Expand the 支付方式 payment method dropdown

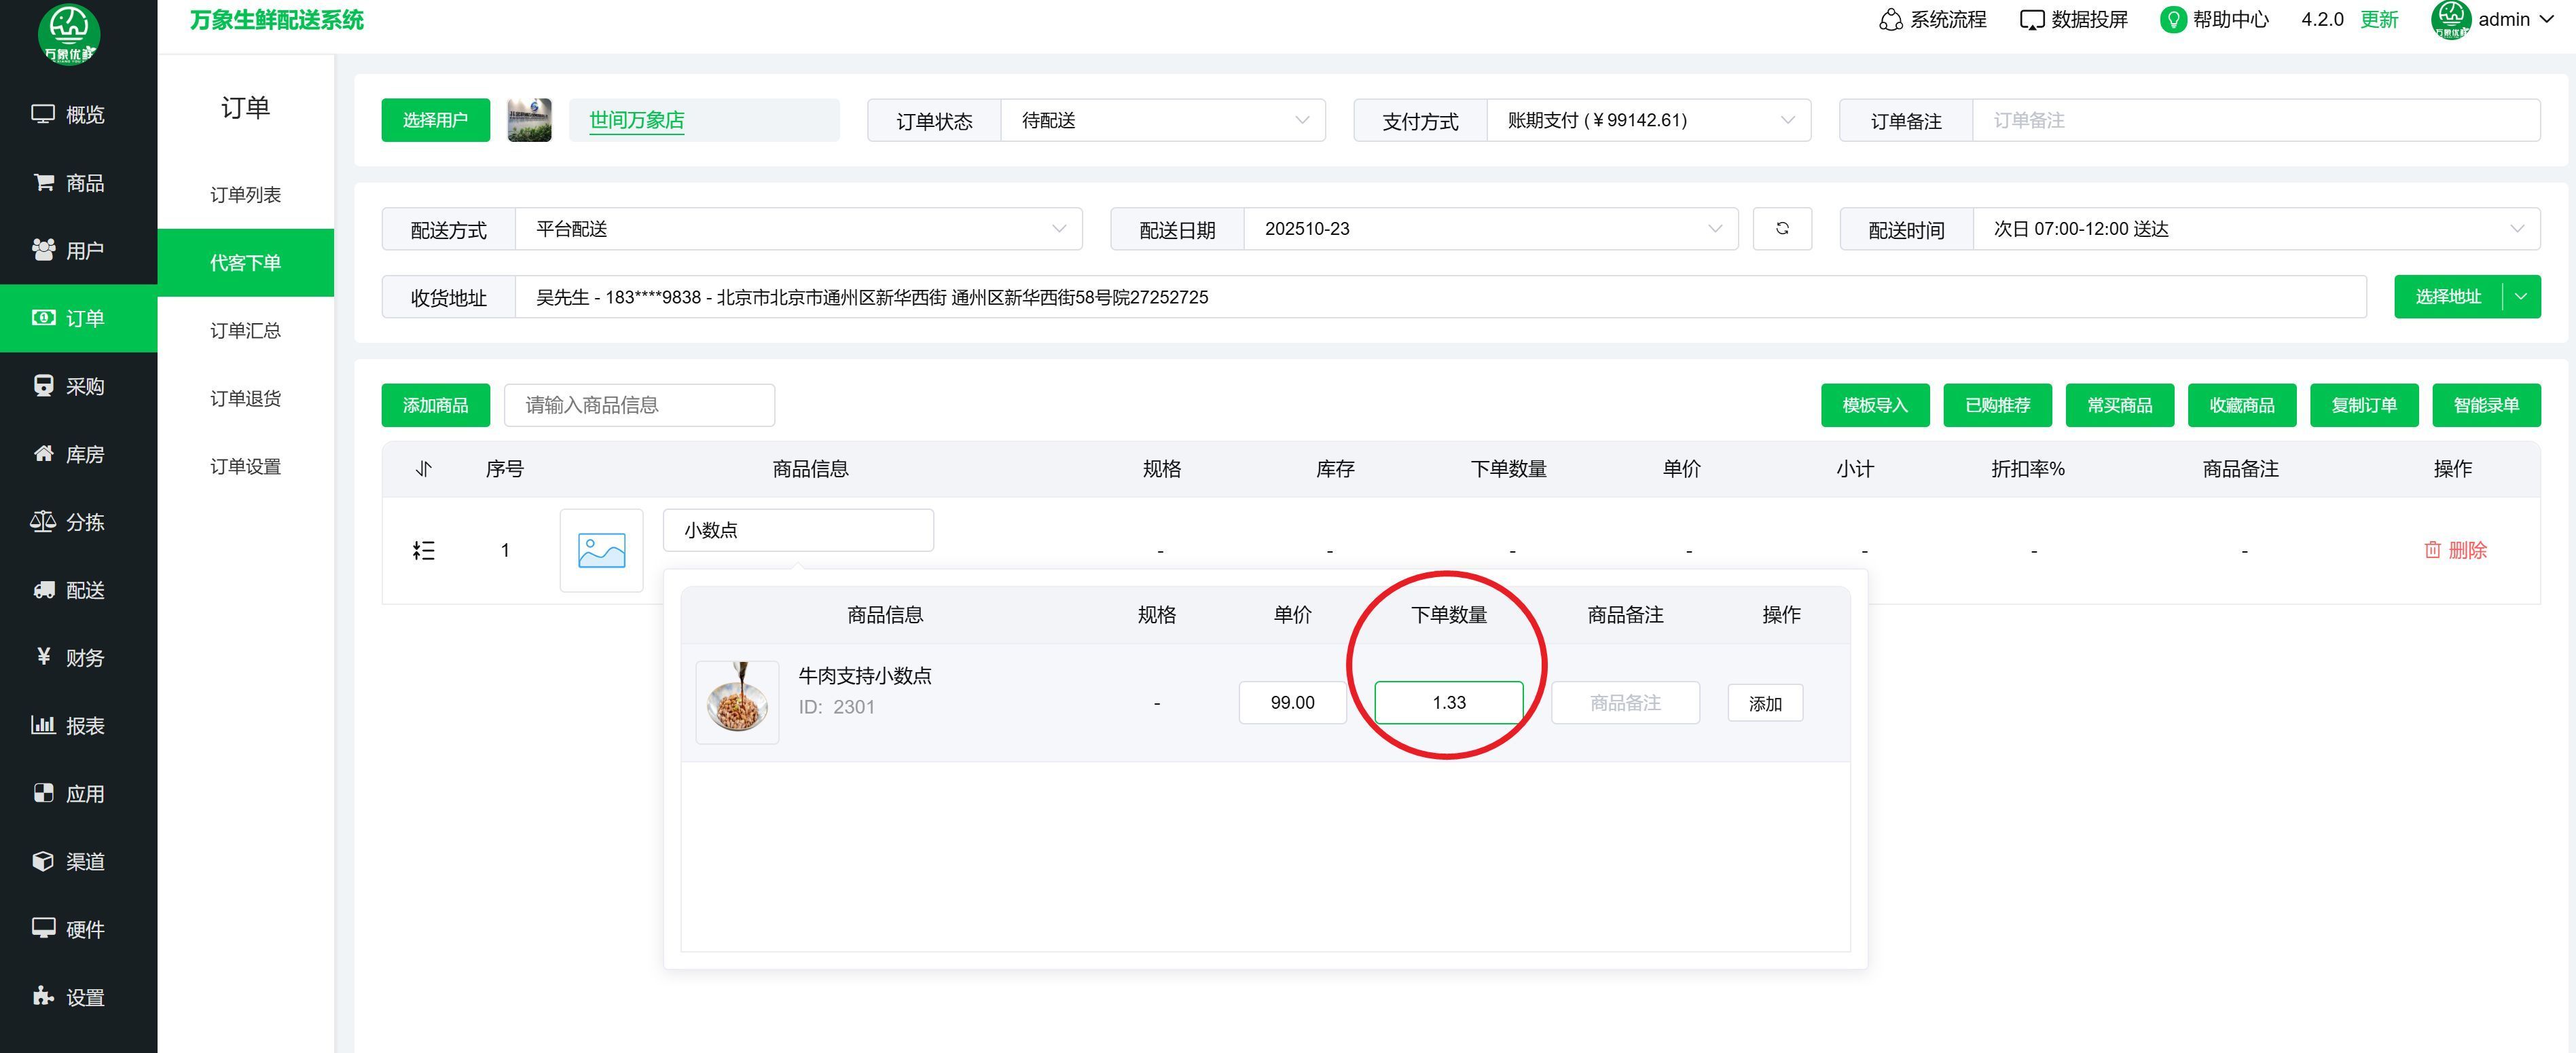pyautogui.click(x=1648, y=120)
